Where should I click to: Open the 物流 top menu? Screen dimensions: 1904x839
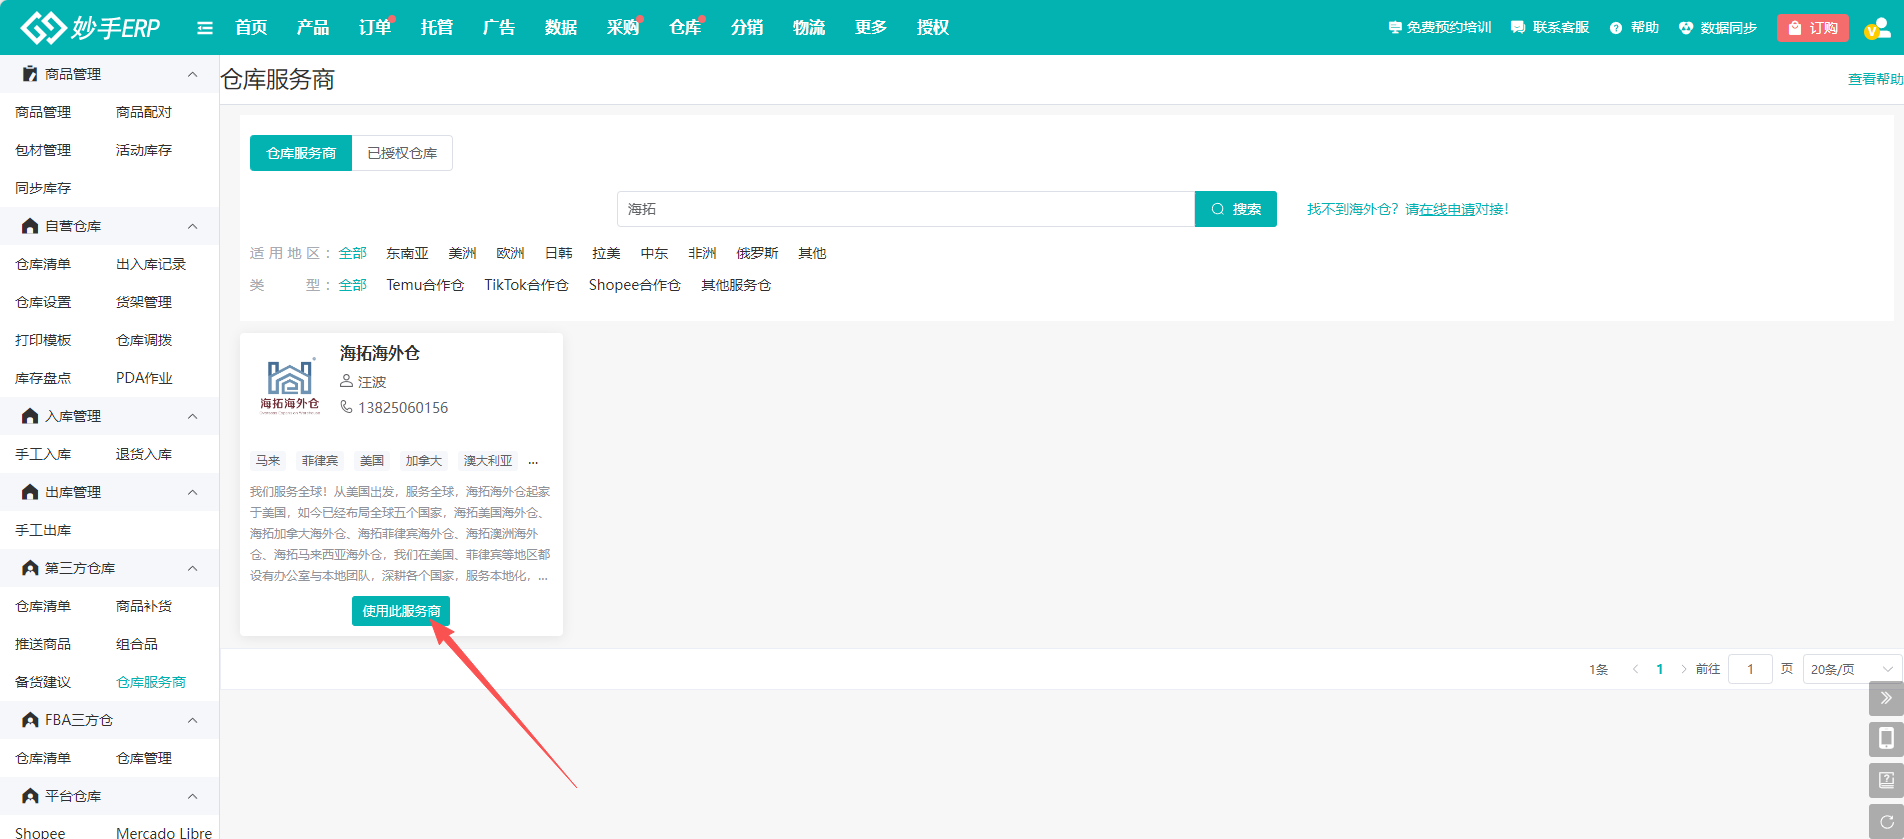tap(809, 28)
